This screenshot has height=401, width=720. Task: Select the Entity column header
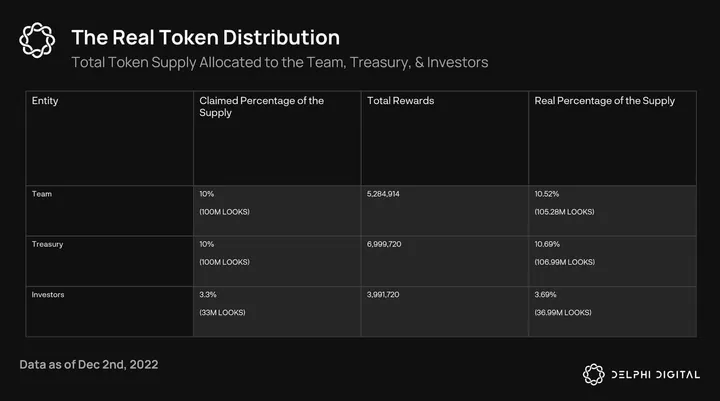pos(45,101)
